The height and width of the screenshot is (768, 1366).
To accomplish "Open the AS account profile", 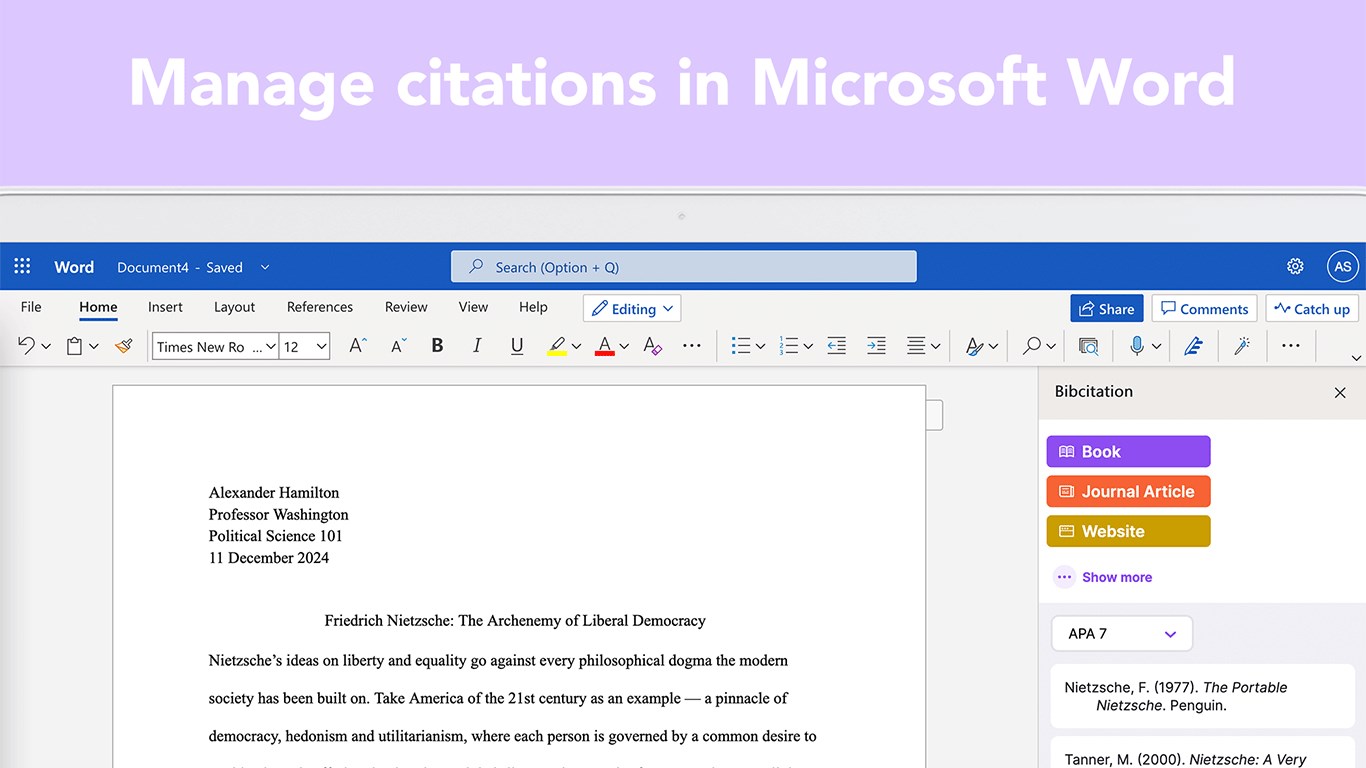I will coord(1343,267).
